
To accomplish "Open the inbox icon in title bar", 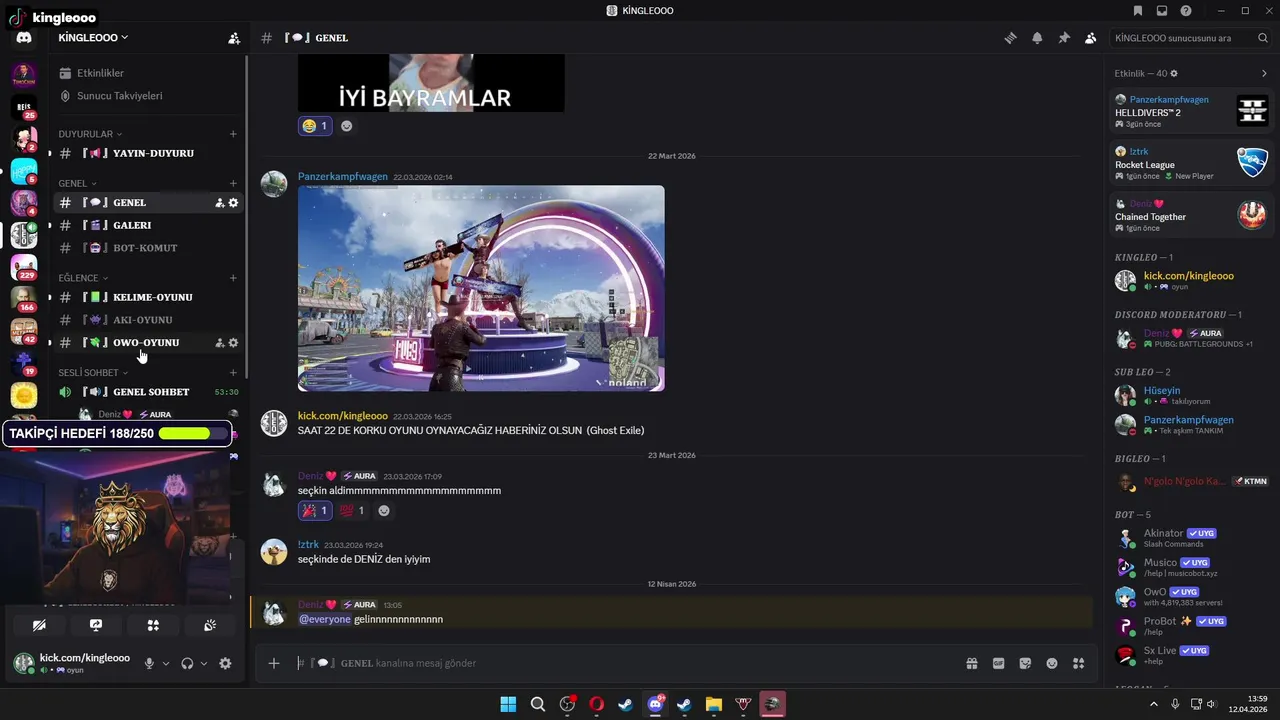I will 1162,11.
